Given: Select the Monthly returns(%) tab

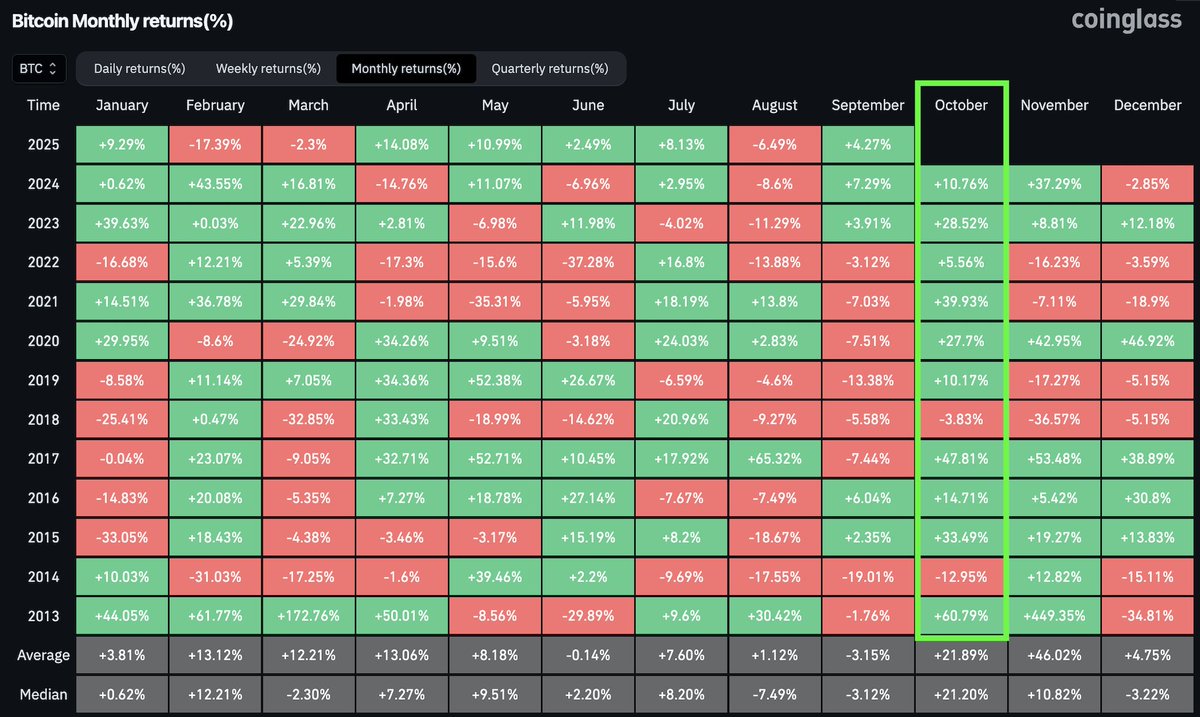Looking at the screenshot, I should tap(406, 69).
